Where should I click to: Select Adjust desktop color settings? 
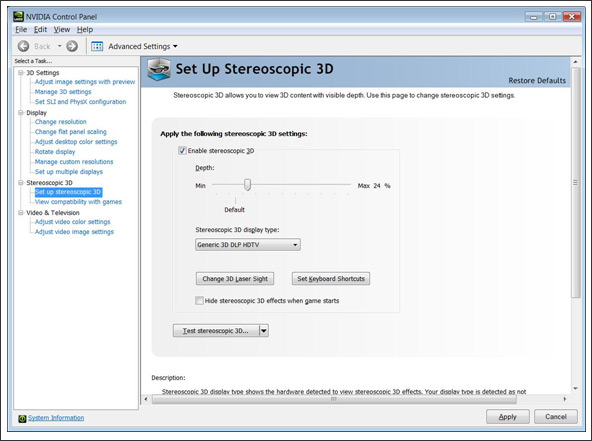(x=76, y=142)
